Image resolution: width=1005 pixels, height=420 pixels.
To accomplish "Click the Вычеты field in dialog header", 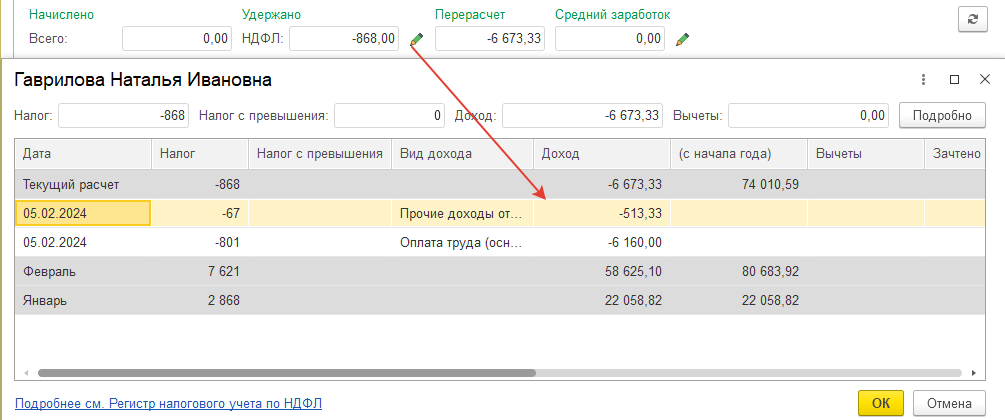I will pos(808,115).
